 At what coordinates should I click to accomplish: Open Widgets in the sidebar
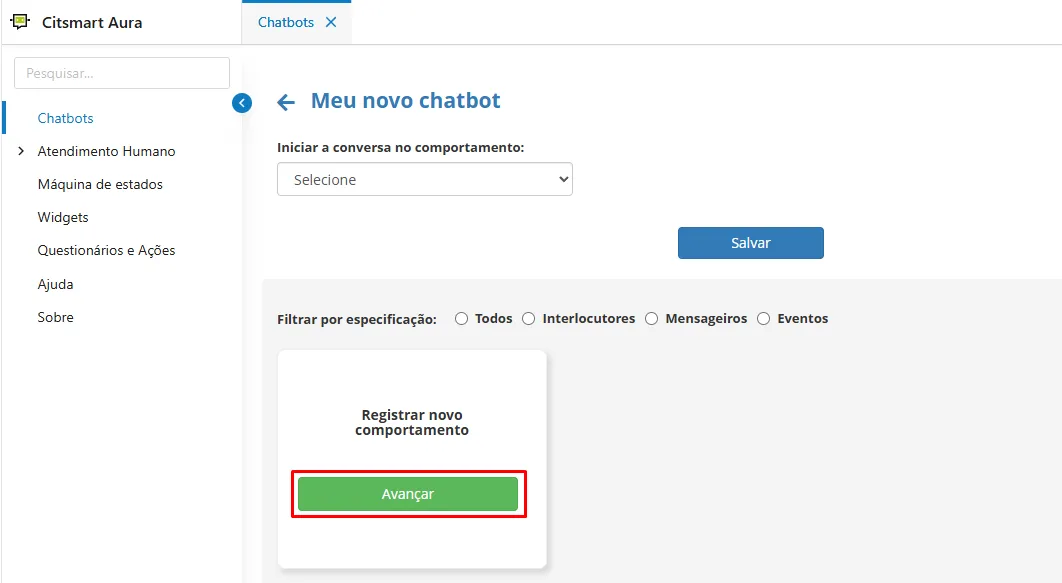(x=63, y=217)
